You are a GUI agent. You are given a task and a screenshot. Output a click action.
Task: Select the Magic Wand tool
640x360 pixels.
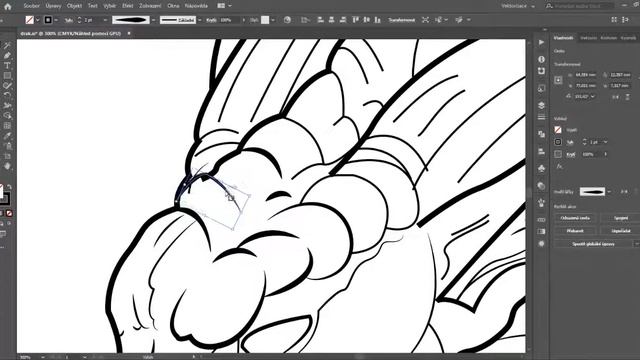[7, 45]
